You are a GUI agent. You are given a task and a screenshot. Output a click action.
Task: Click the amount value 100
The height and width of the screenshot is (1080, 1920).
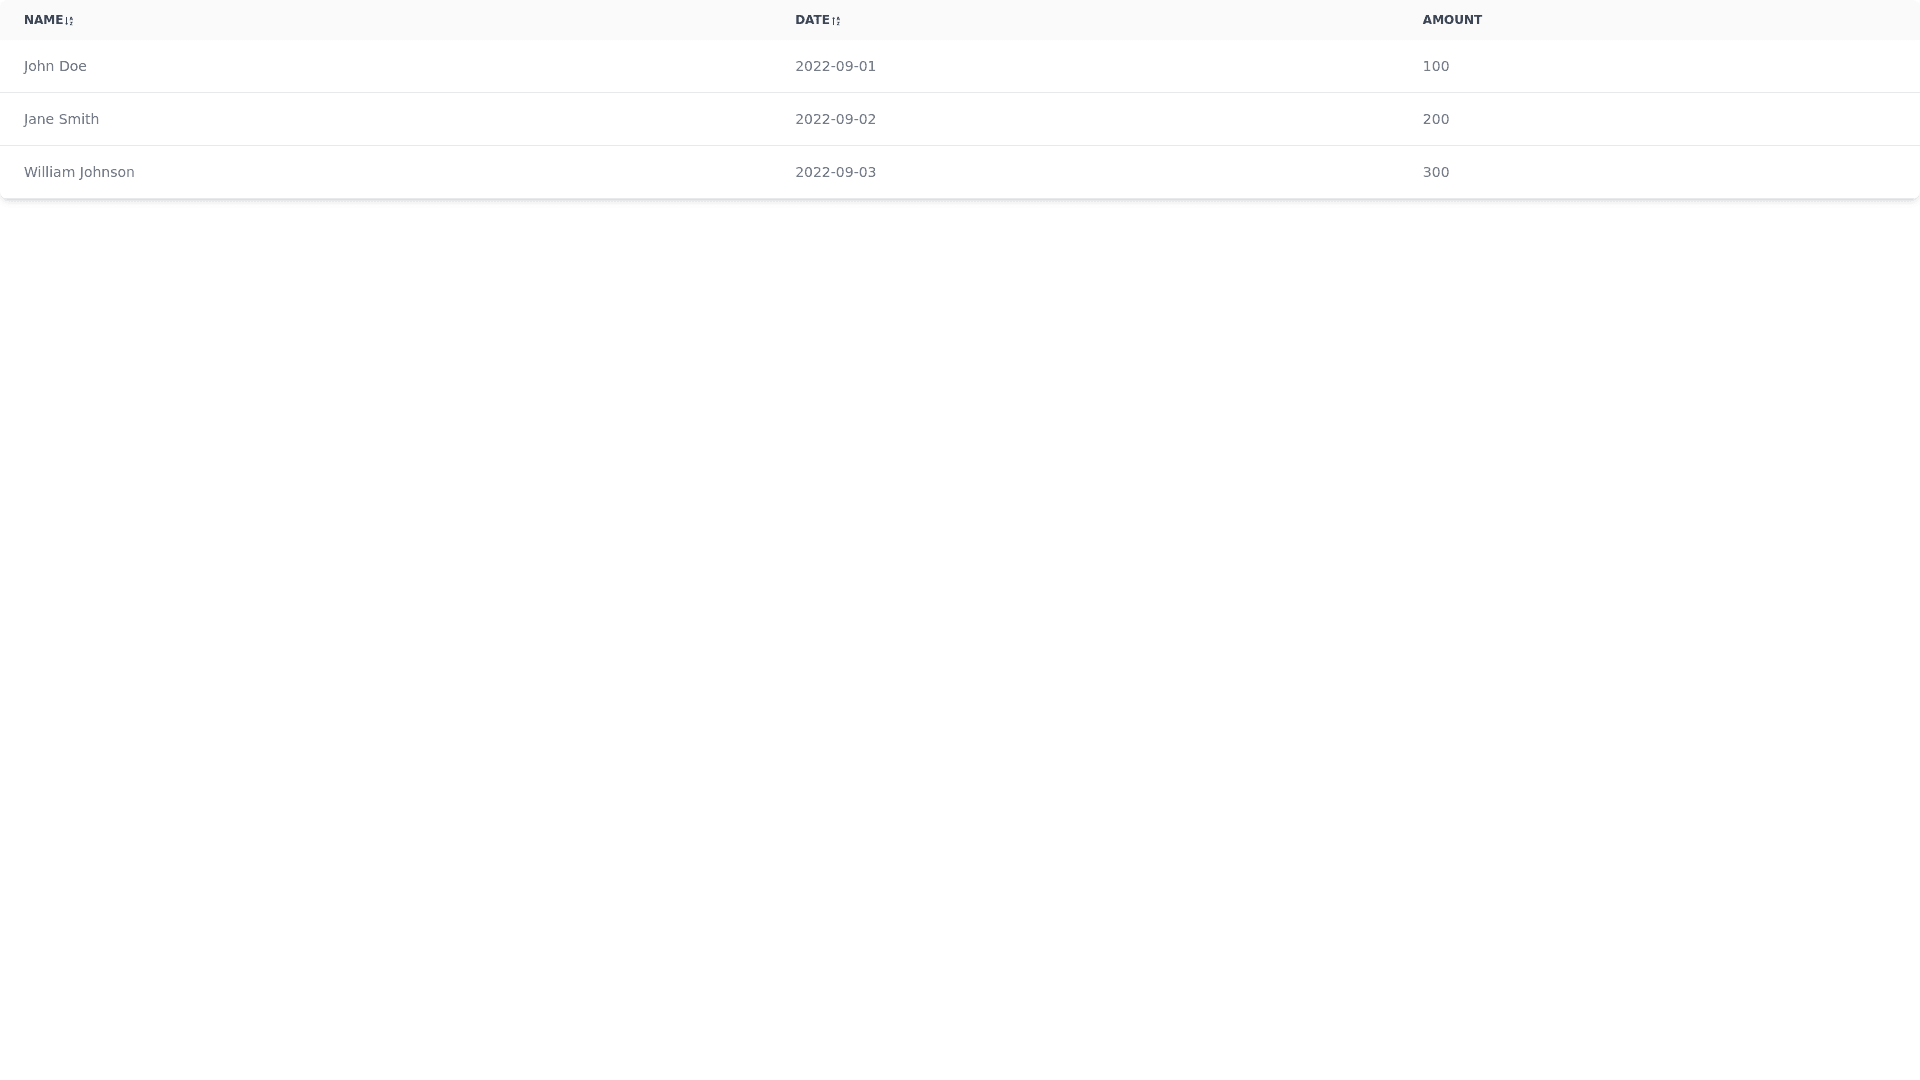(1435, 66)
